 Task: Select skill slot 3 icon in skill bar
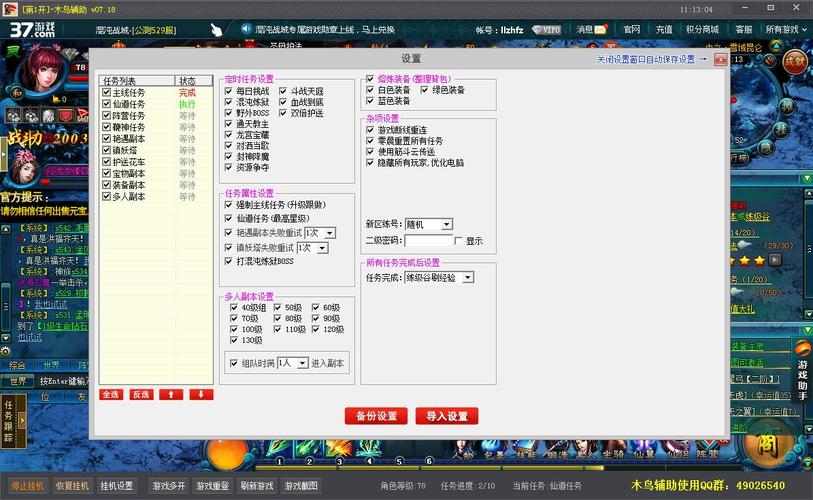339,449
